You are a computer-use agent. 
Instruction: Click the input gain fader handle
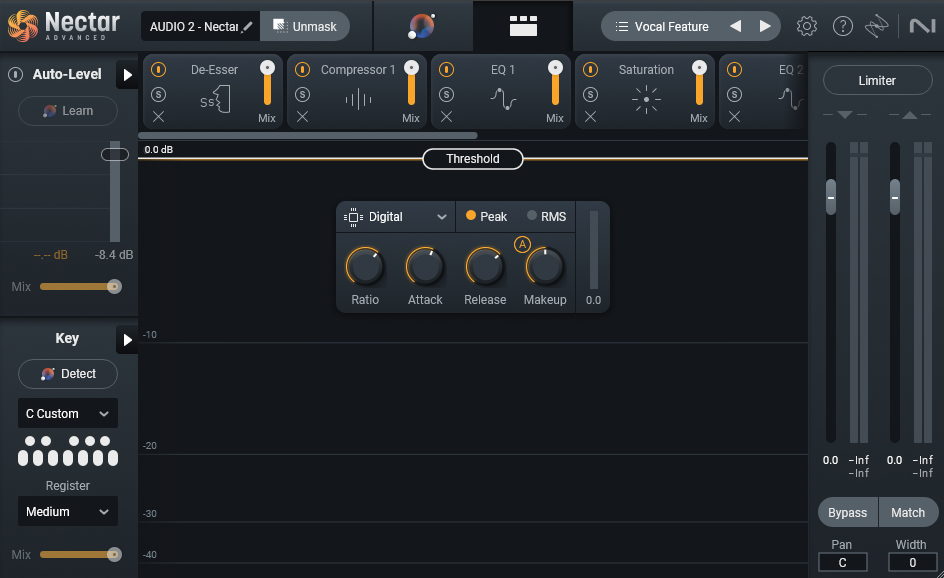[831, 197]
